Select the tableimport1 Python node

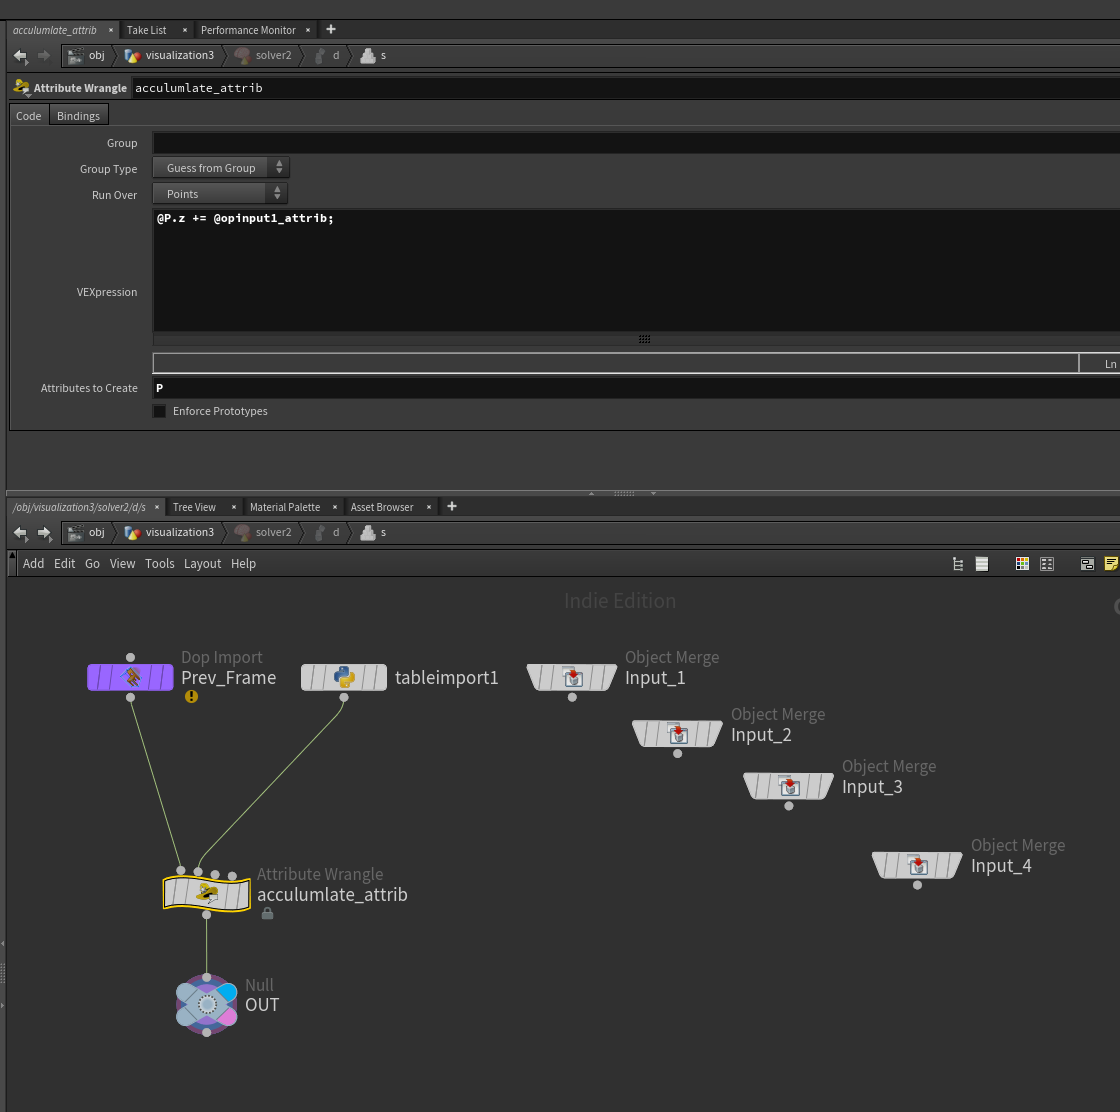coord(344,677)
